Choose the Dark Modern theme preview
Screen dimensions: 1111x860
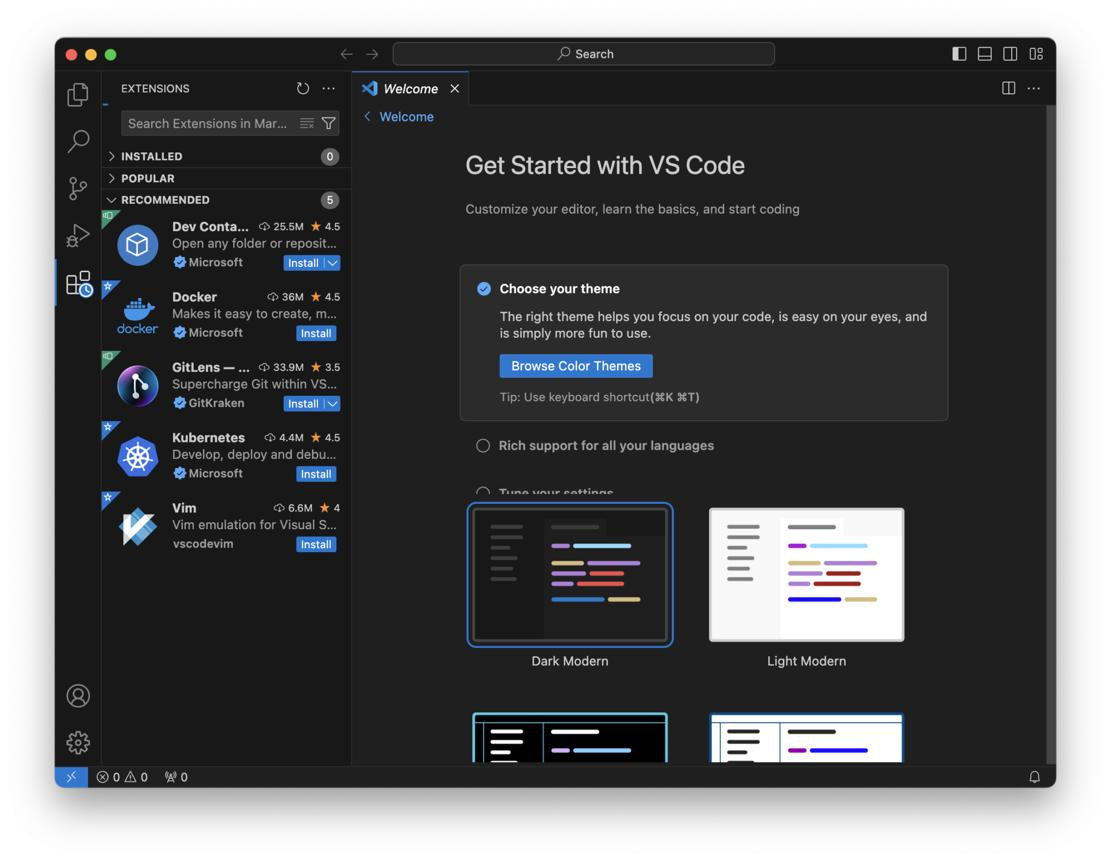coord(570,575)
